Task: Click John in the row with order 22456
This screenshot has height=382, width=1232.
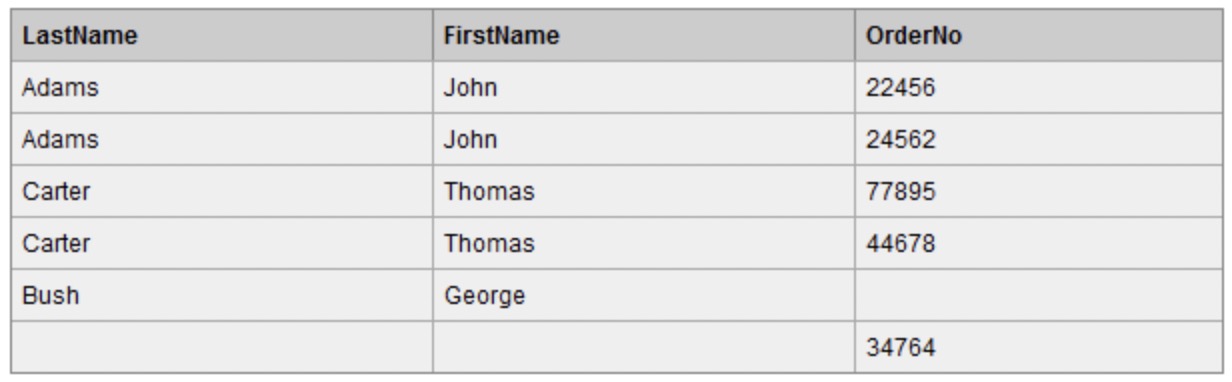Action: point(642,88)
